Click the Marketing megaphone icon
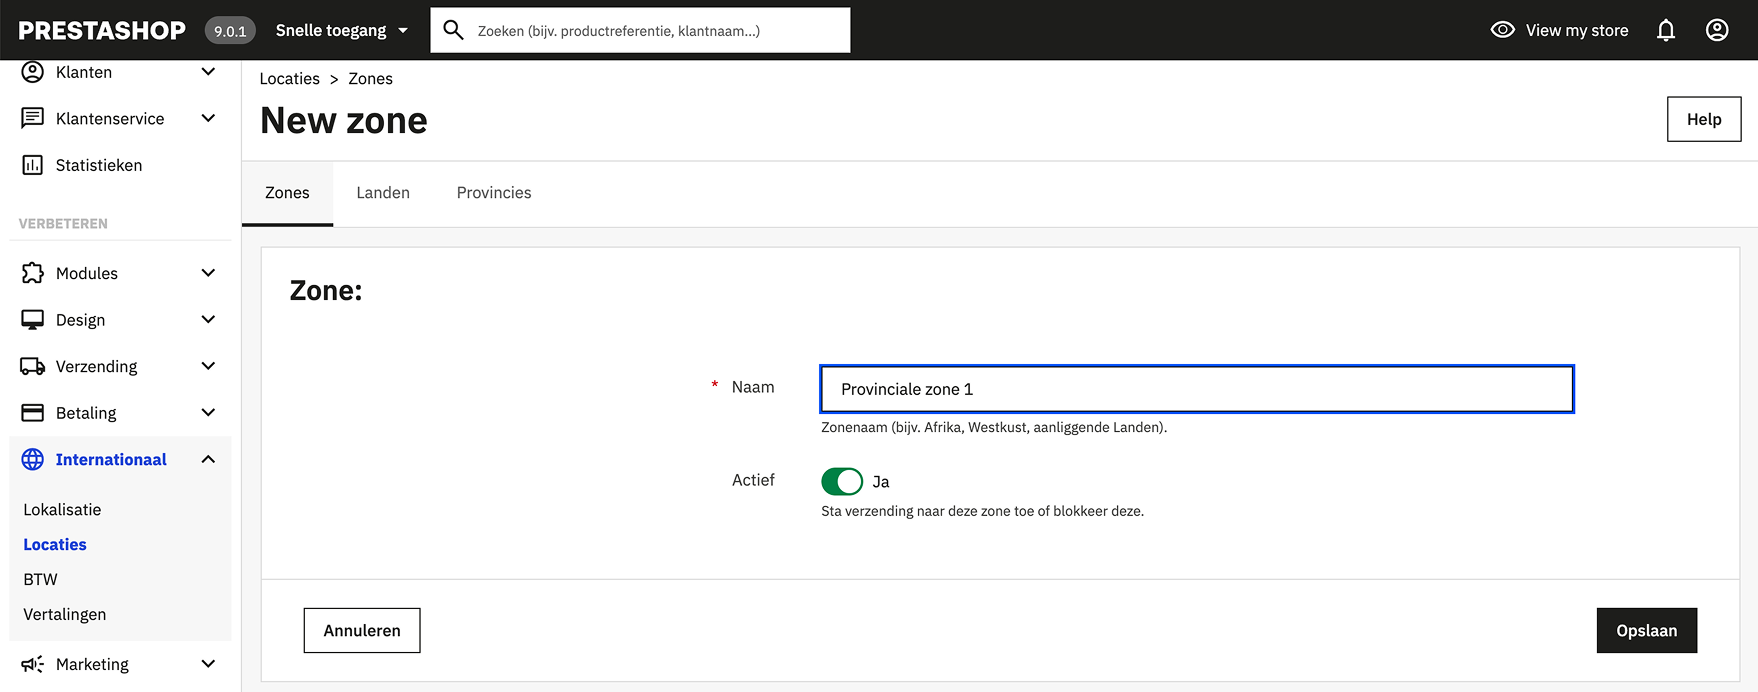 [x=33, y=664]
